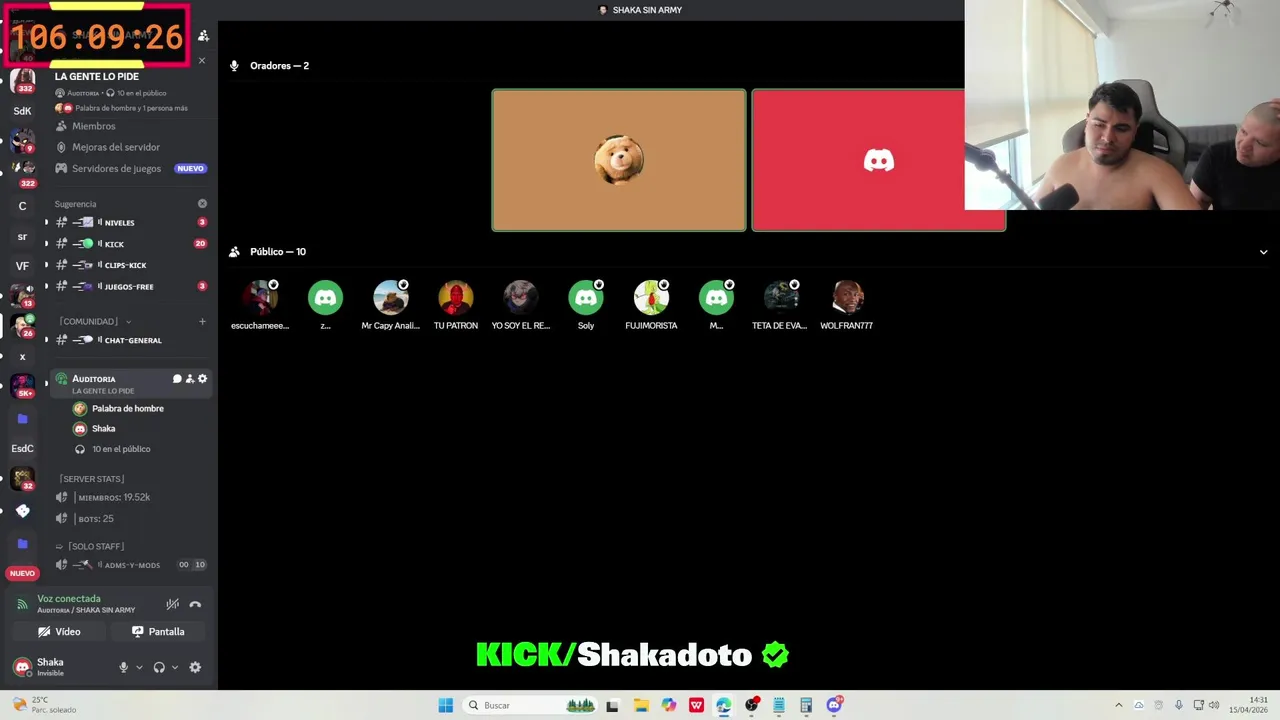Open the juegos-free channel

130,286
